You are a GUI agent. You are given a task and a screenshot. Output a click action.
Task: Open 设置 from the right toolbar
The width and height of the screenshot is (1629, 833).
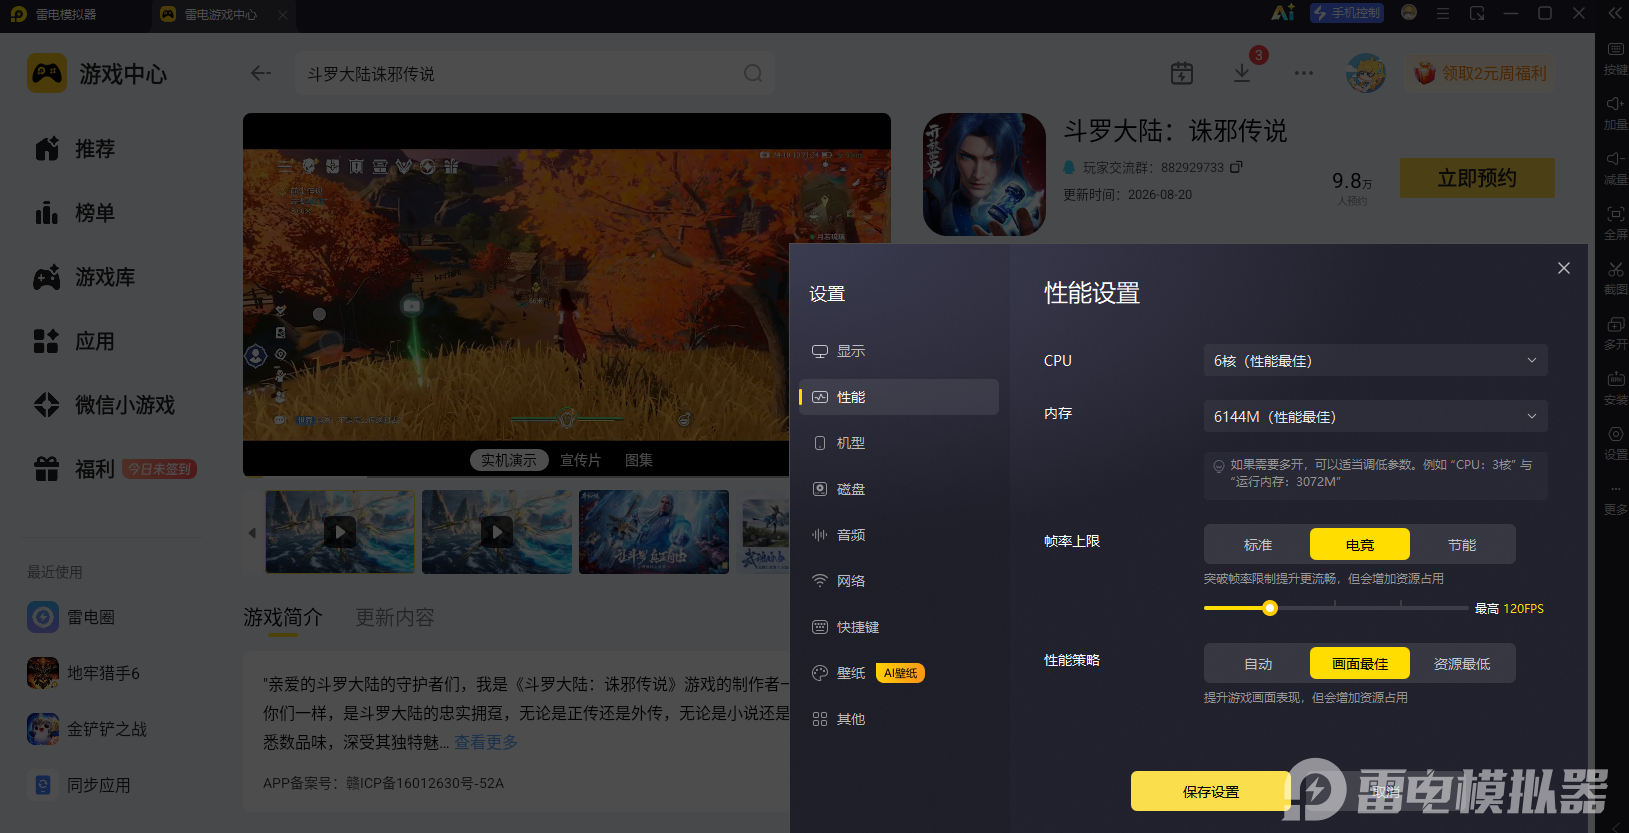tap(1615, 443)
